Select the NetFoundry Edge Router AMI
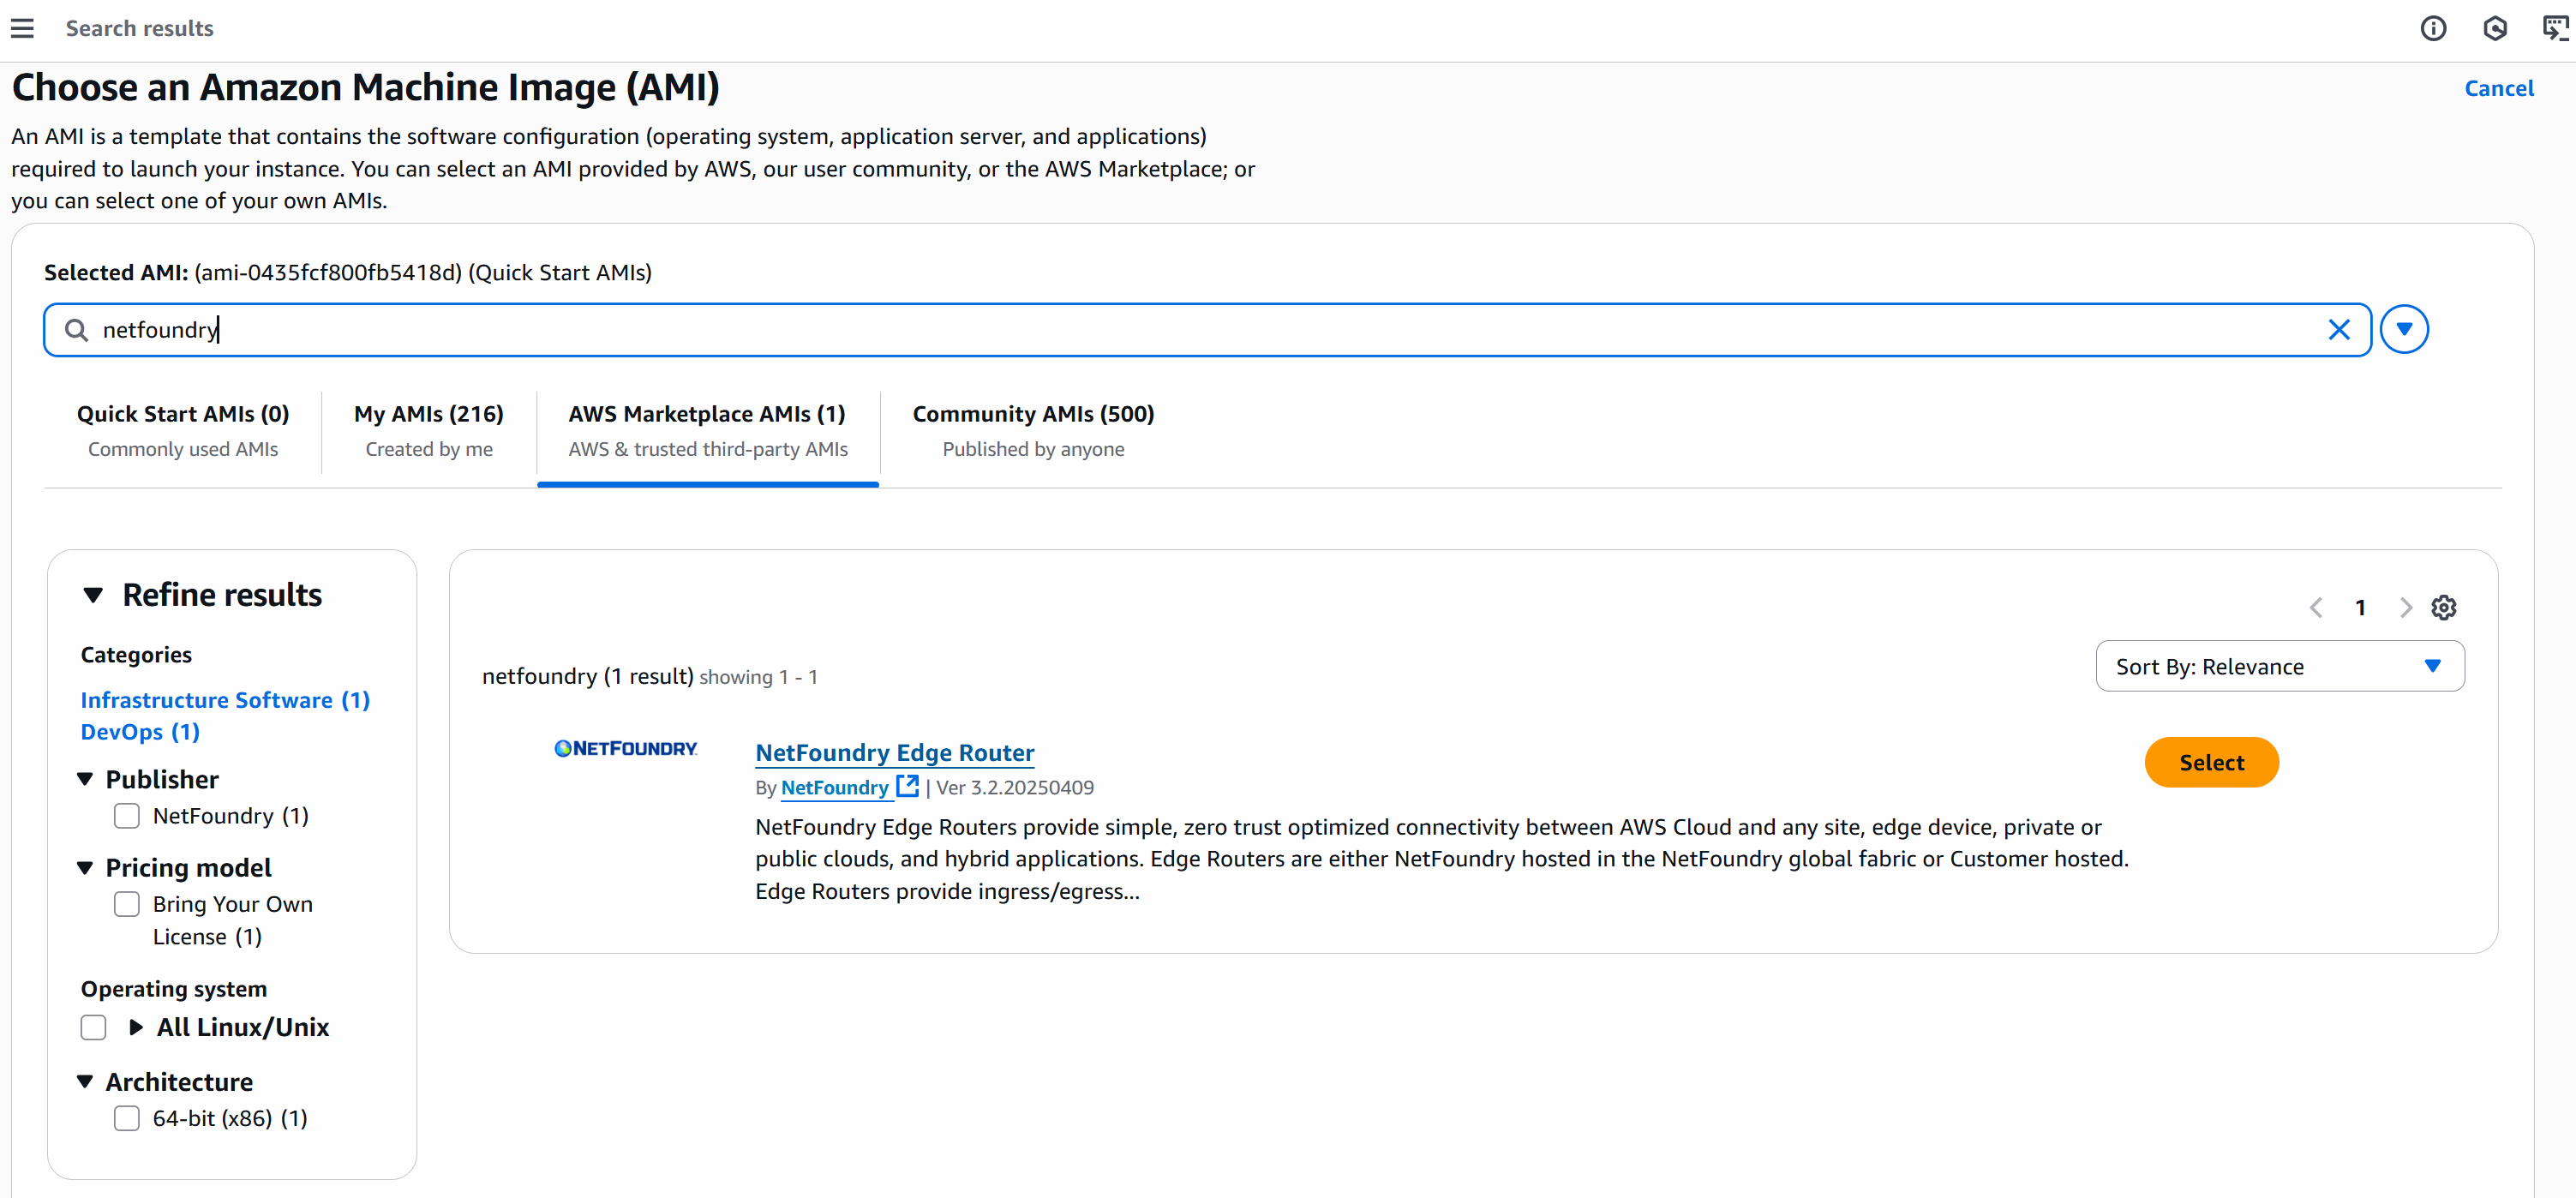The width and height of the screenshot is (2576, 1198). pyautogui.click(x=2211, y=762)
